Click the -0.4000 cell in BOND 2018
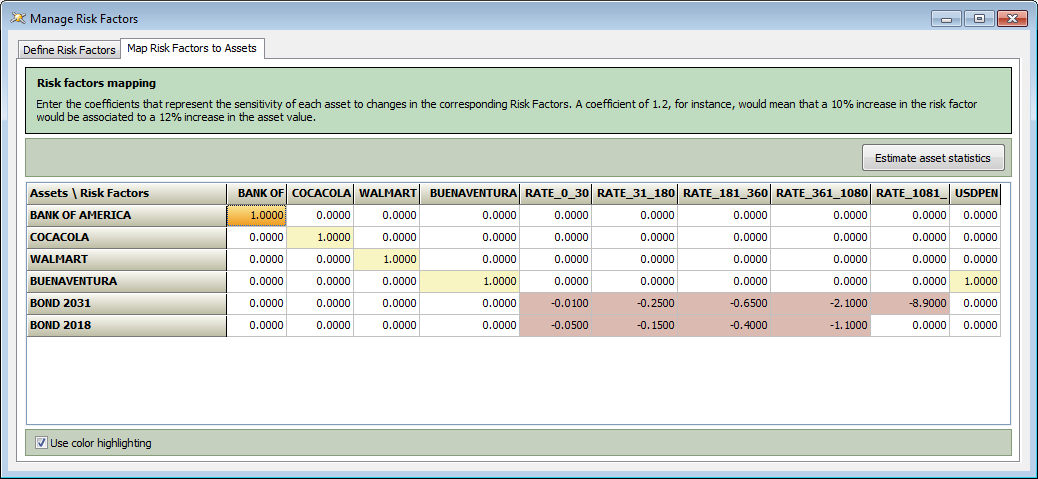The image size is (1038, 479). click(x=724, y=326)
